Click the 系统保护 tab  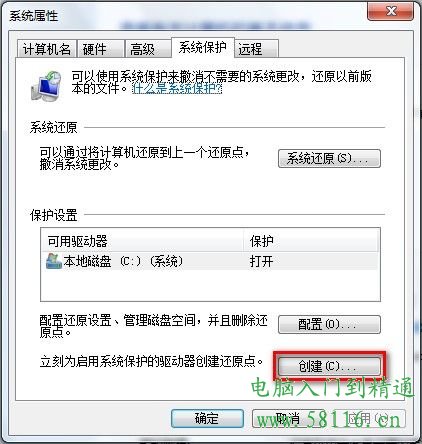[203, 47]
